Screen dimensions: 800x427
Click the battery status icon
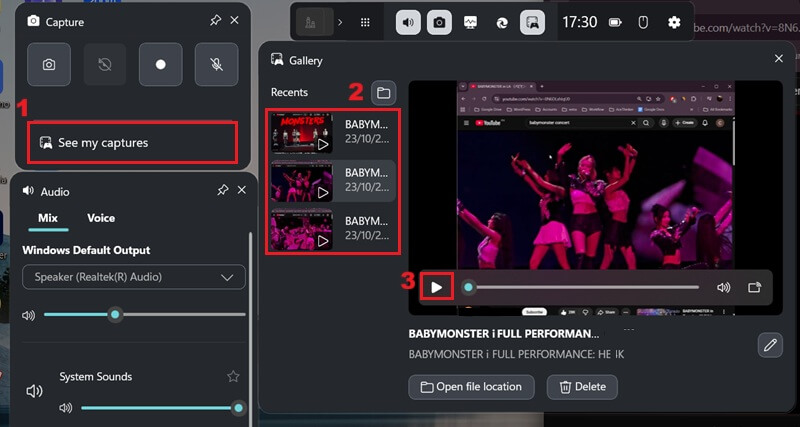[x=616, y=22]
